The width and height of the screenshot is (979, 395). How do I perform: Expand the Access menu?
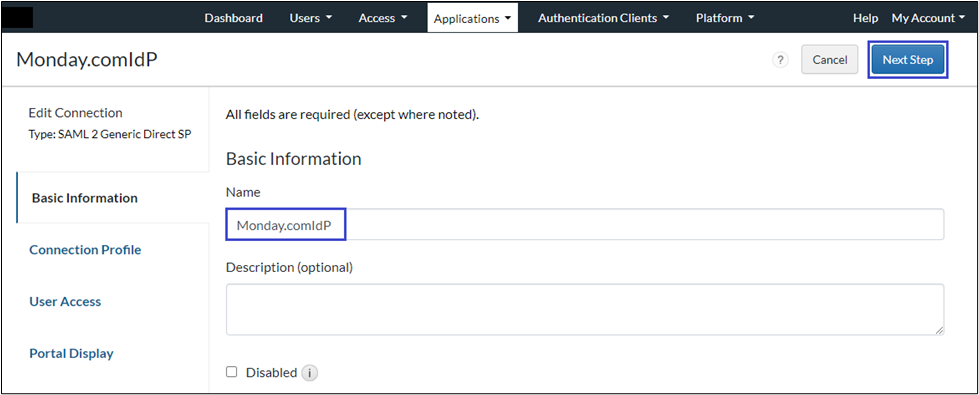pos(383,18)
